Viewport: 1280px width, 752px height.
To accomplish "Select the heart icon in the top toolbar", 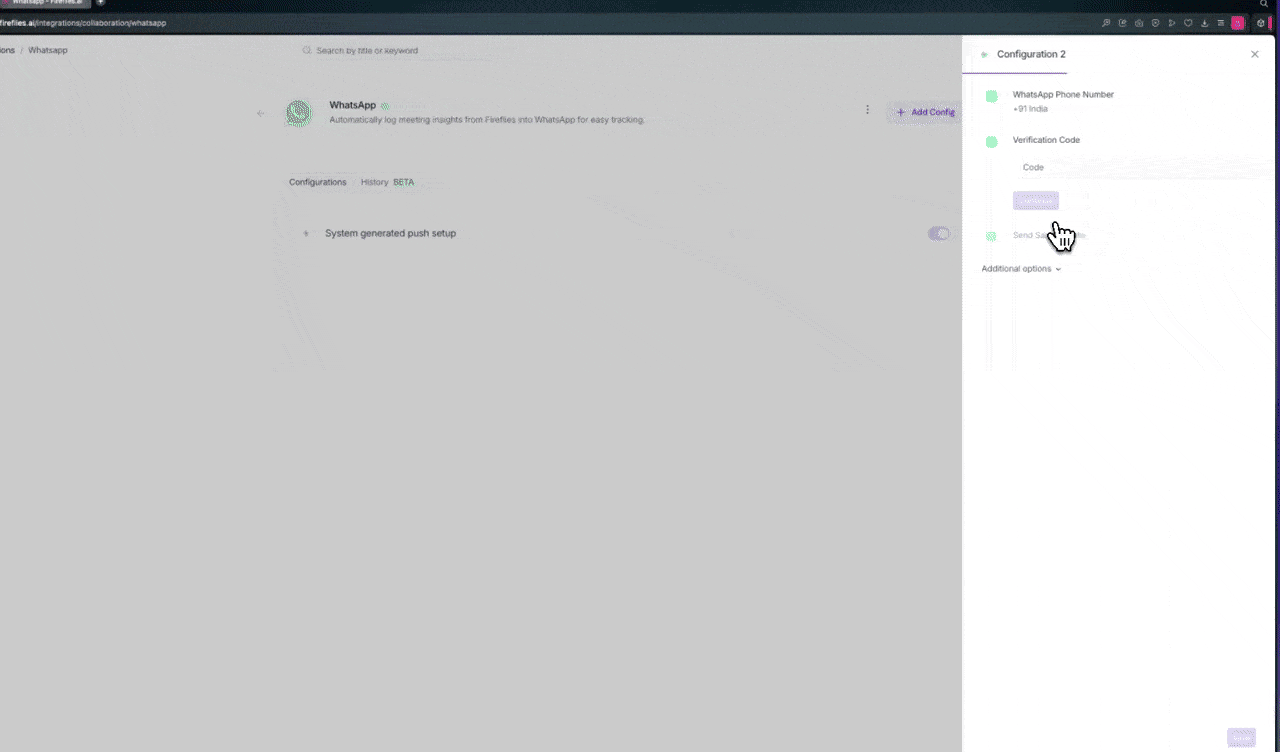I will pyautogui.click(x=1189, y=23).
